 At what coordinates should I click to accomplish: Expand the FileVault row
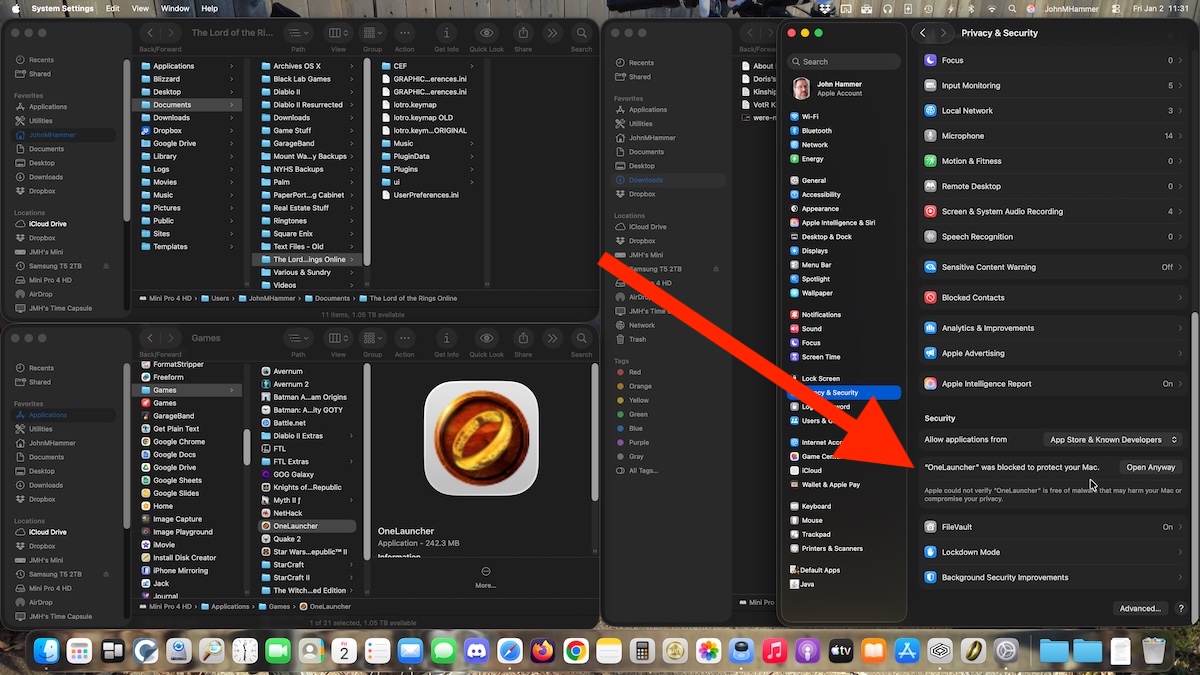click(1053, 527)
